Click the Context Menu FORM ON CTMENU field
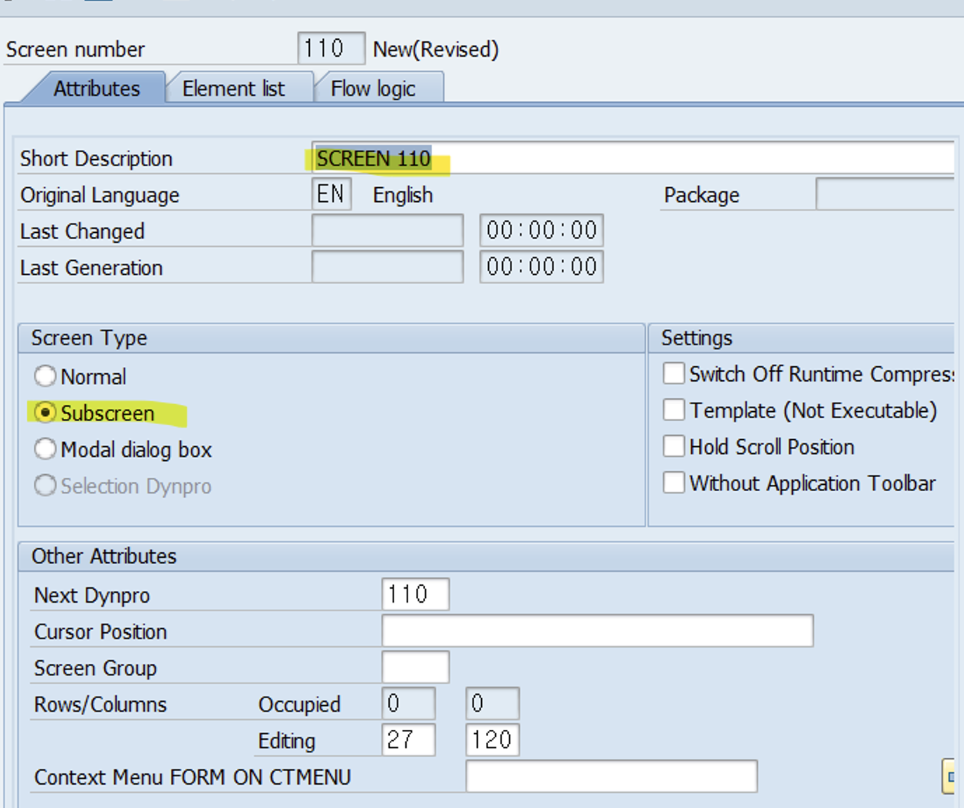Viewport: 964px width, 808px height. tap(610, 777)
